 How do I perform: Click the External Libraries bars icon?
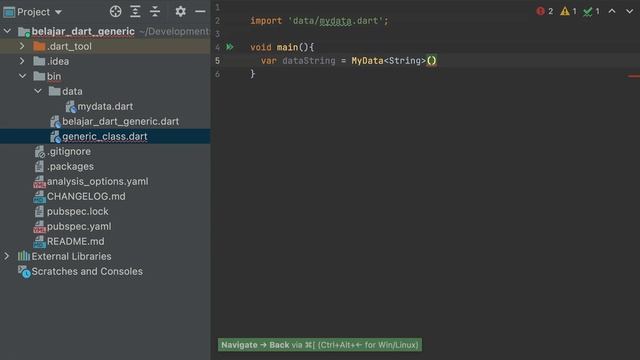(x=24, y=256)
